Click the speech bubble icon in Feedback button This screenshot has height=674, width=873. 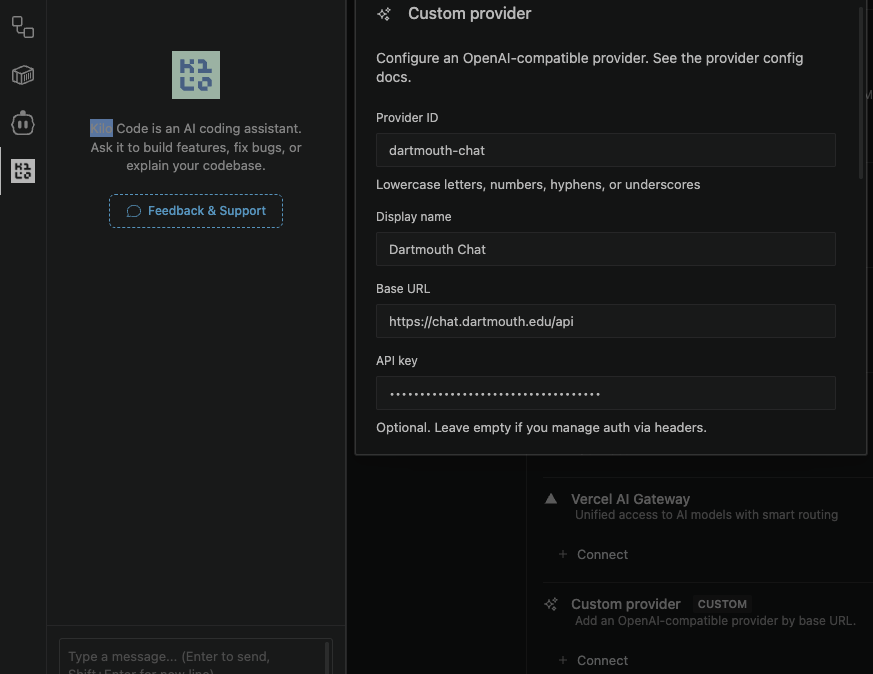pos(134,211)
